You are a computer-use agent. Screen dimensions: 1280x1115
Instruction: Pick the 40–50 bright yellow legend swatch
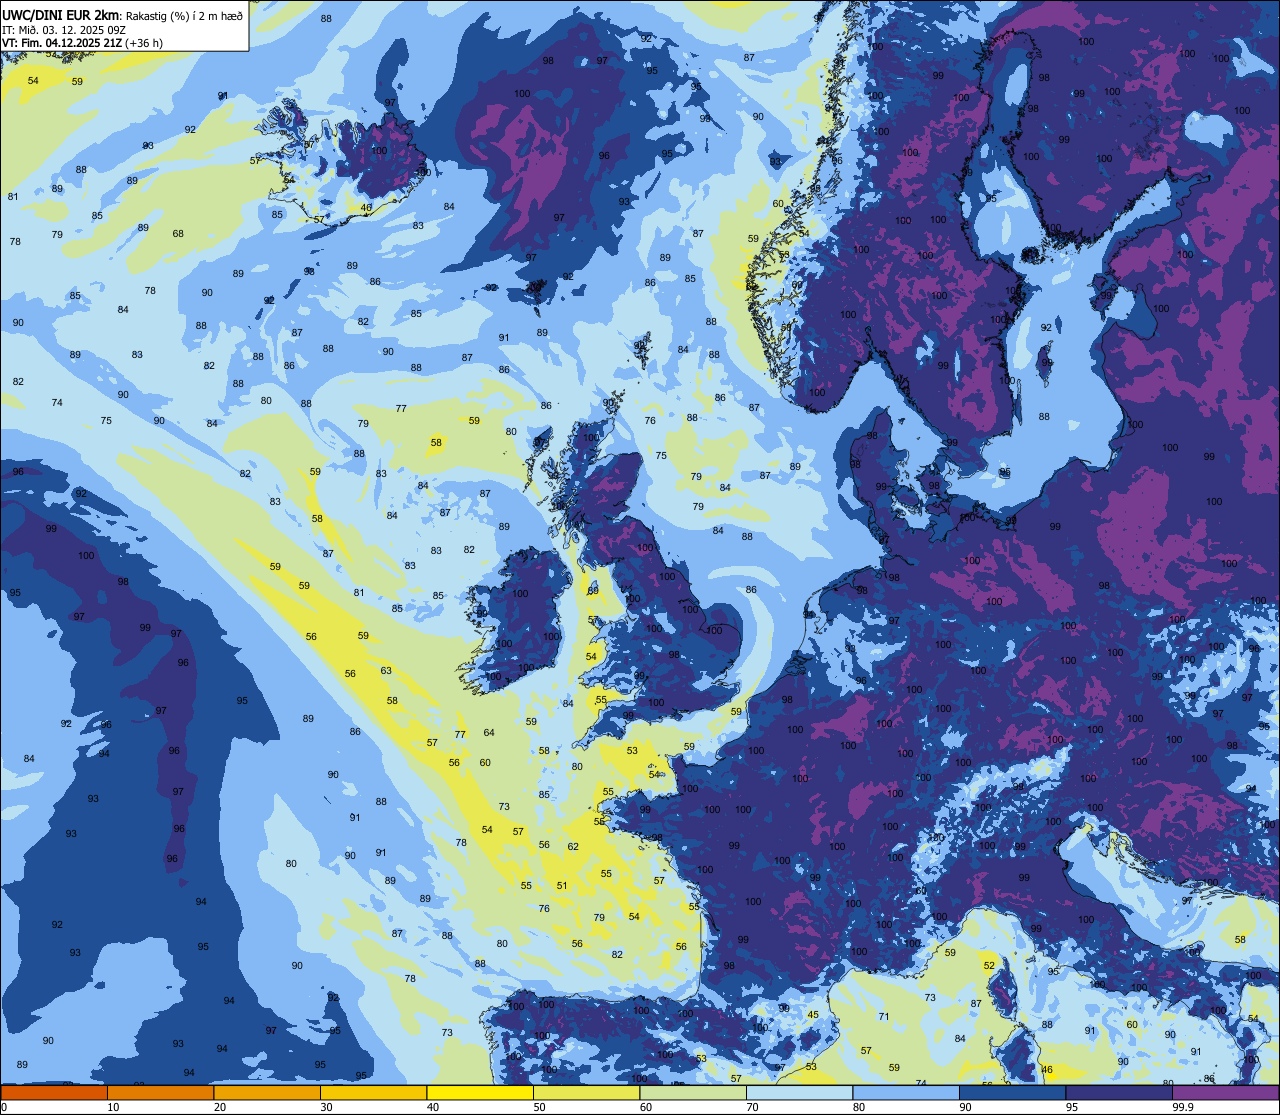480,1092
